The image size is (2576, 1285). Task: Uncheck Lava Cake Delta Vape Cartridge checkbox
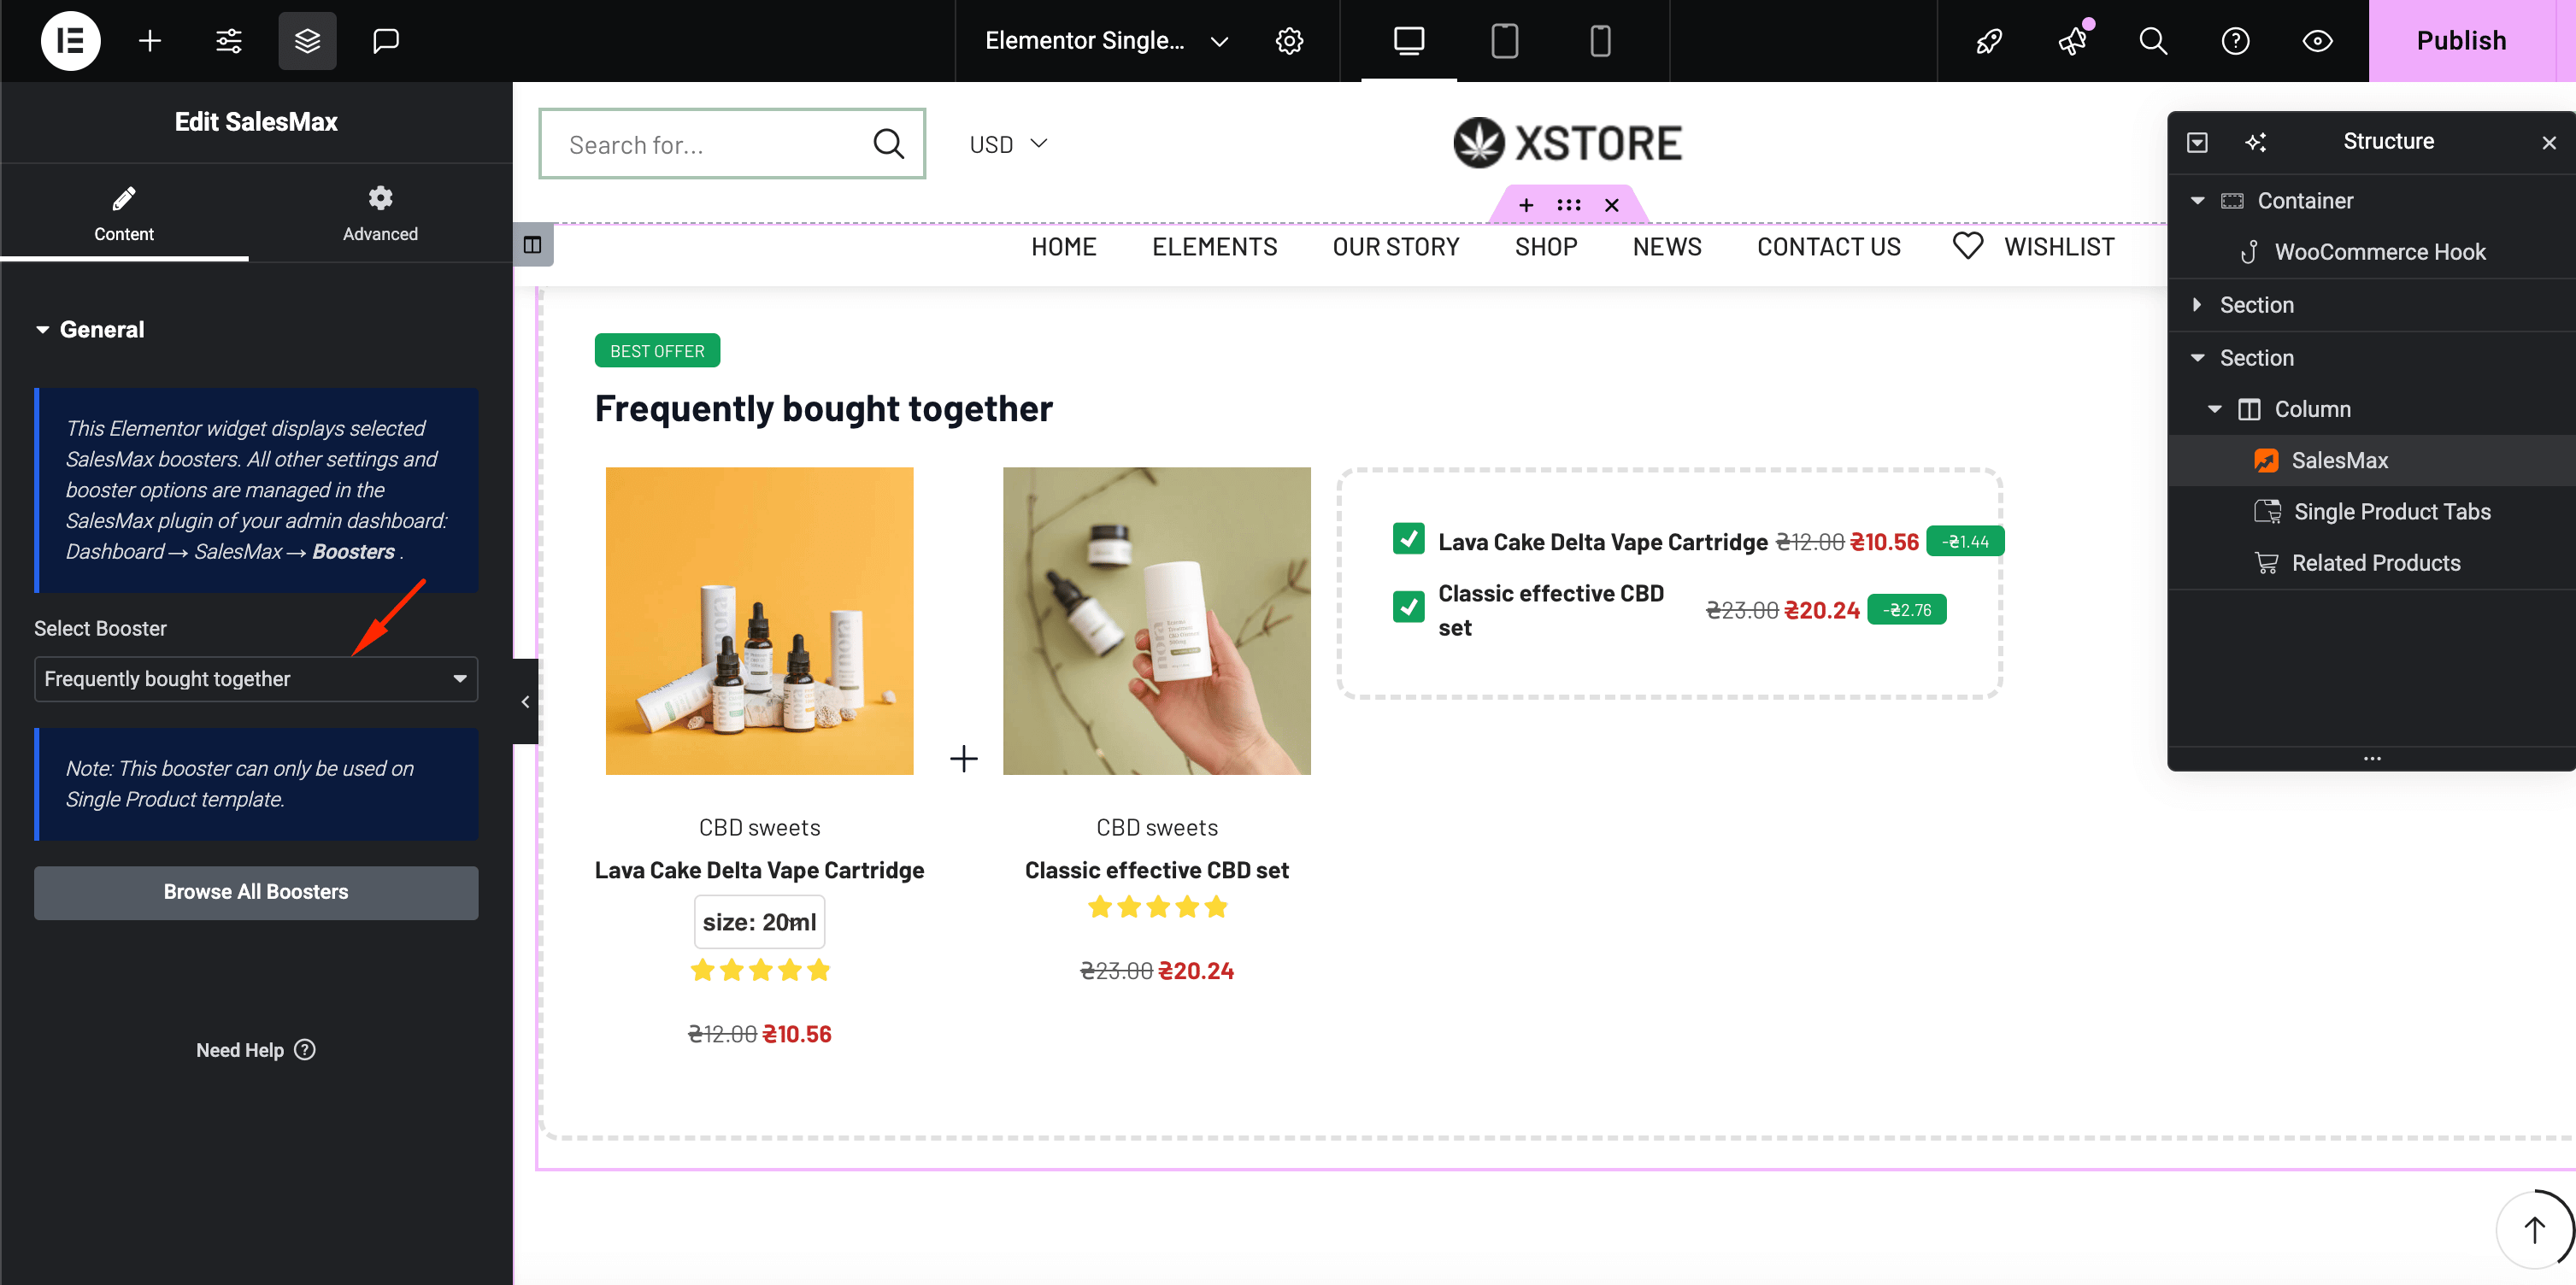(1408, 539)
